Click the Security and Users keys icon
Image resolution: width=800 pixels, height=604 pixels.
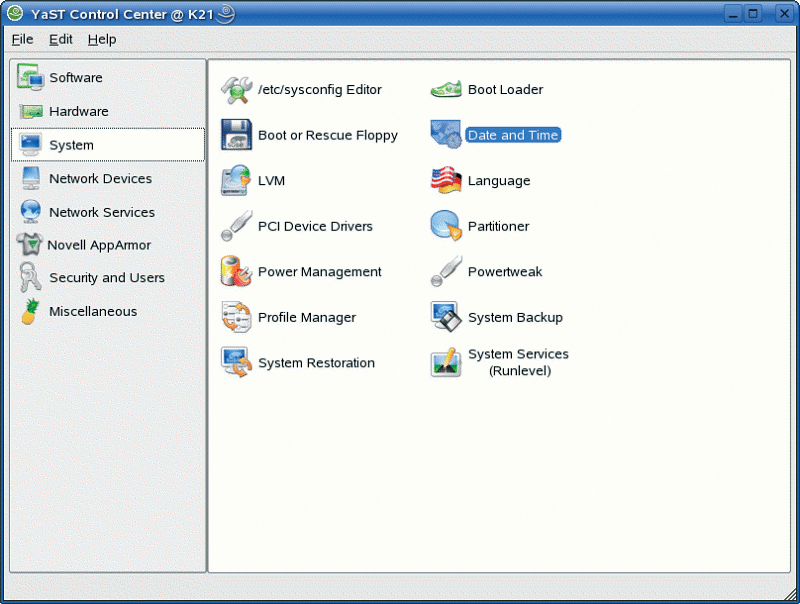pos(30,278)
